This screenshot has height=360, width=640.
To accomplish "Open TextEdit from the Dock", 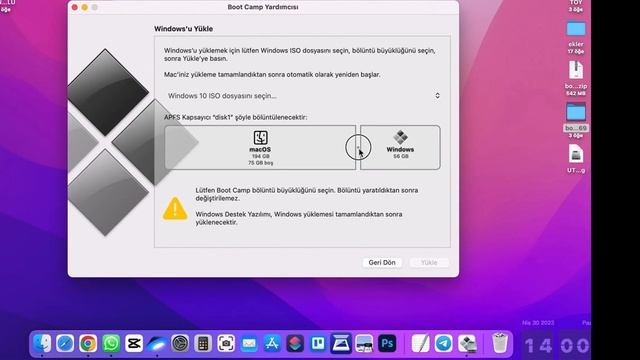I will [420, 343].
